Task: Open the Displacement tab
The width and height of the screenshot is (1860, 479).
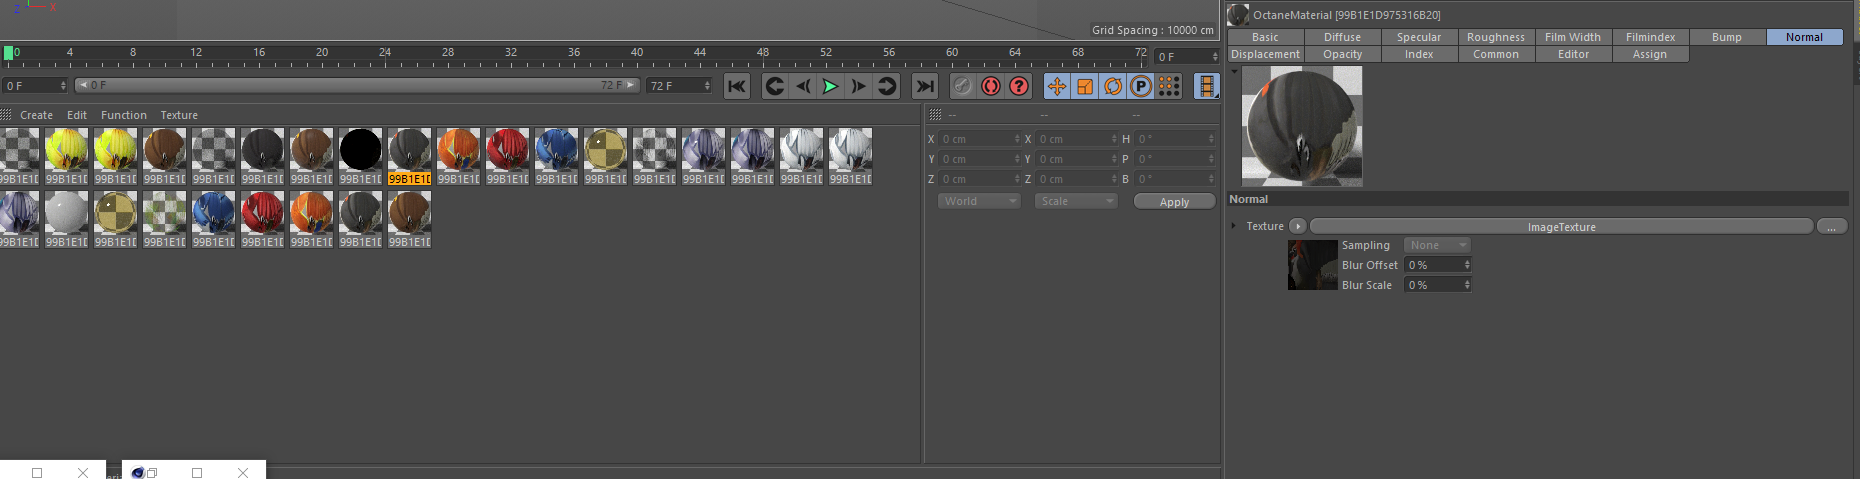Action: [1265, 54]
